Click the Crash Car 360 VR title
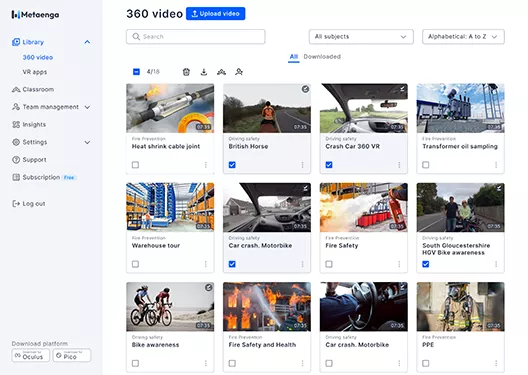The image size is (528, 375). point(353,146)
